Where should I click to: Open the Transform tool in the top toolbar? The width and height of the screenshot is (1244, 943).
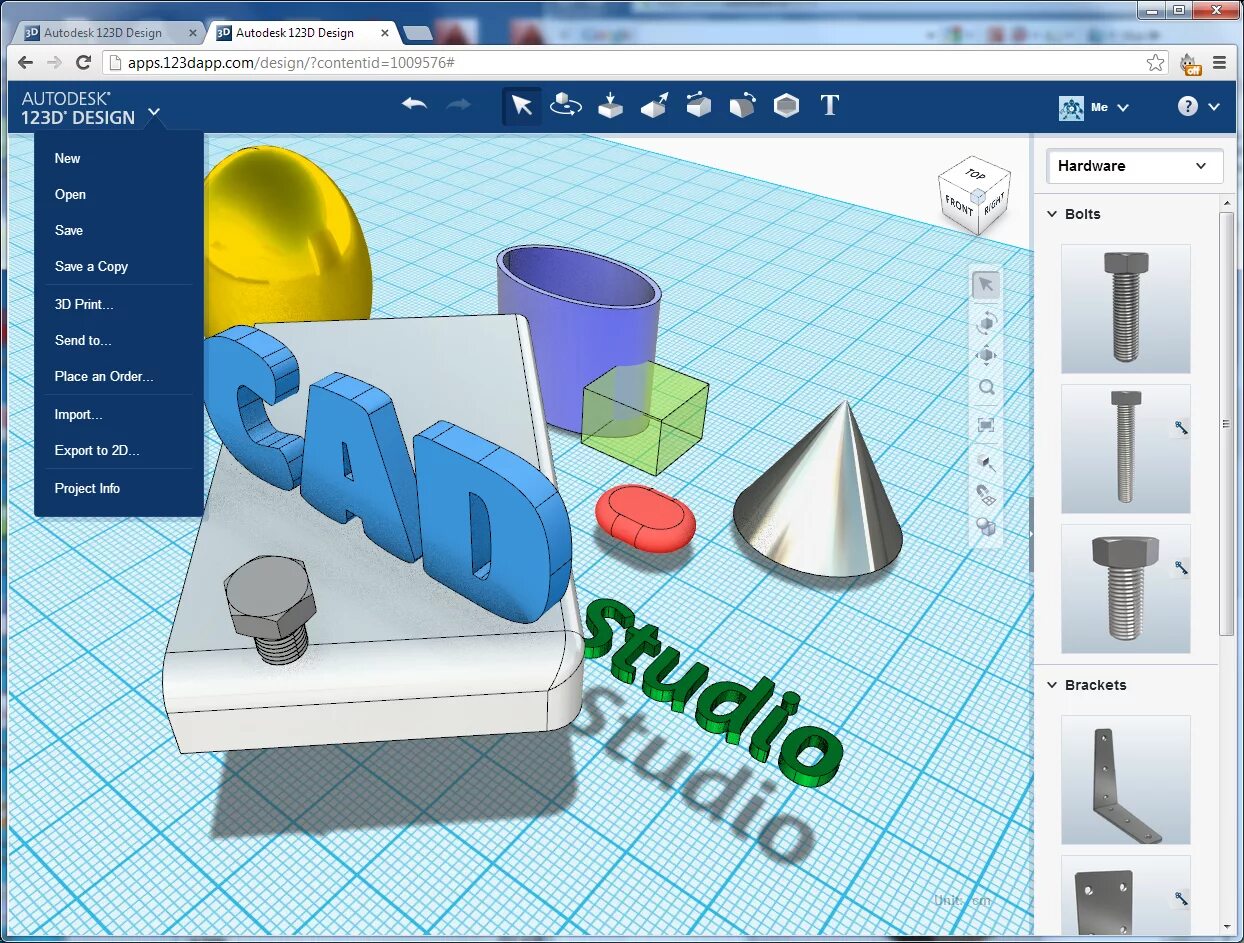point(566,105)
